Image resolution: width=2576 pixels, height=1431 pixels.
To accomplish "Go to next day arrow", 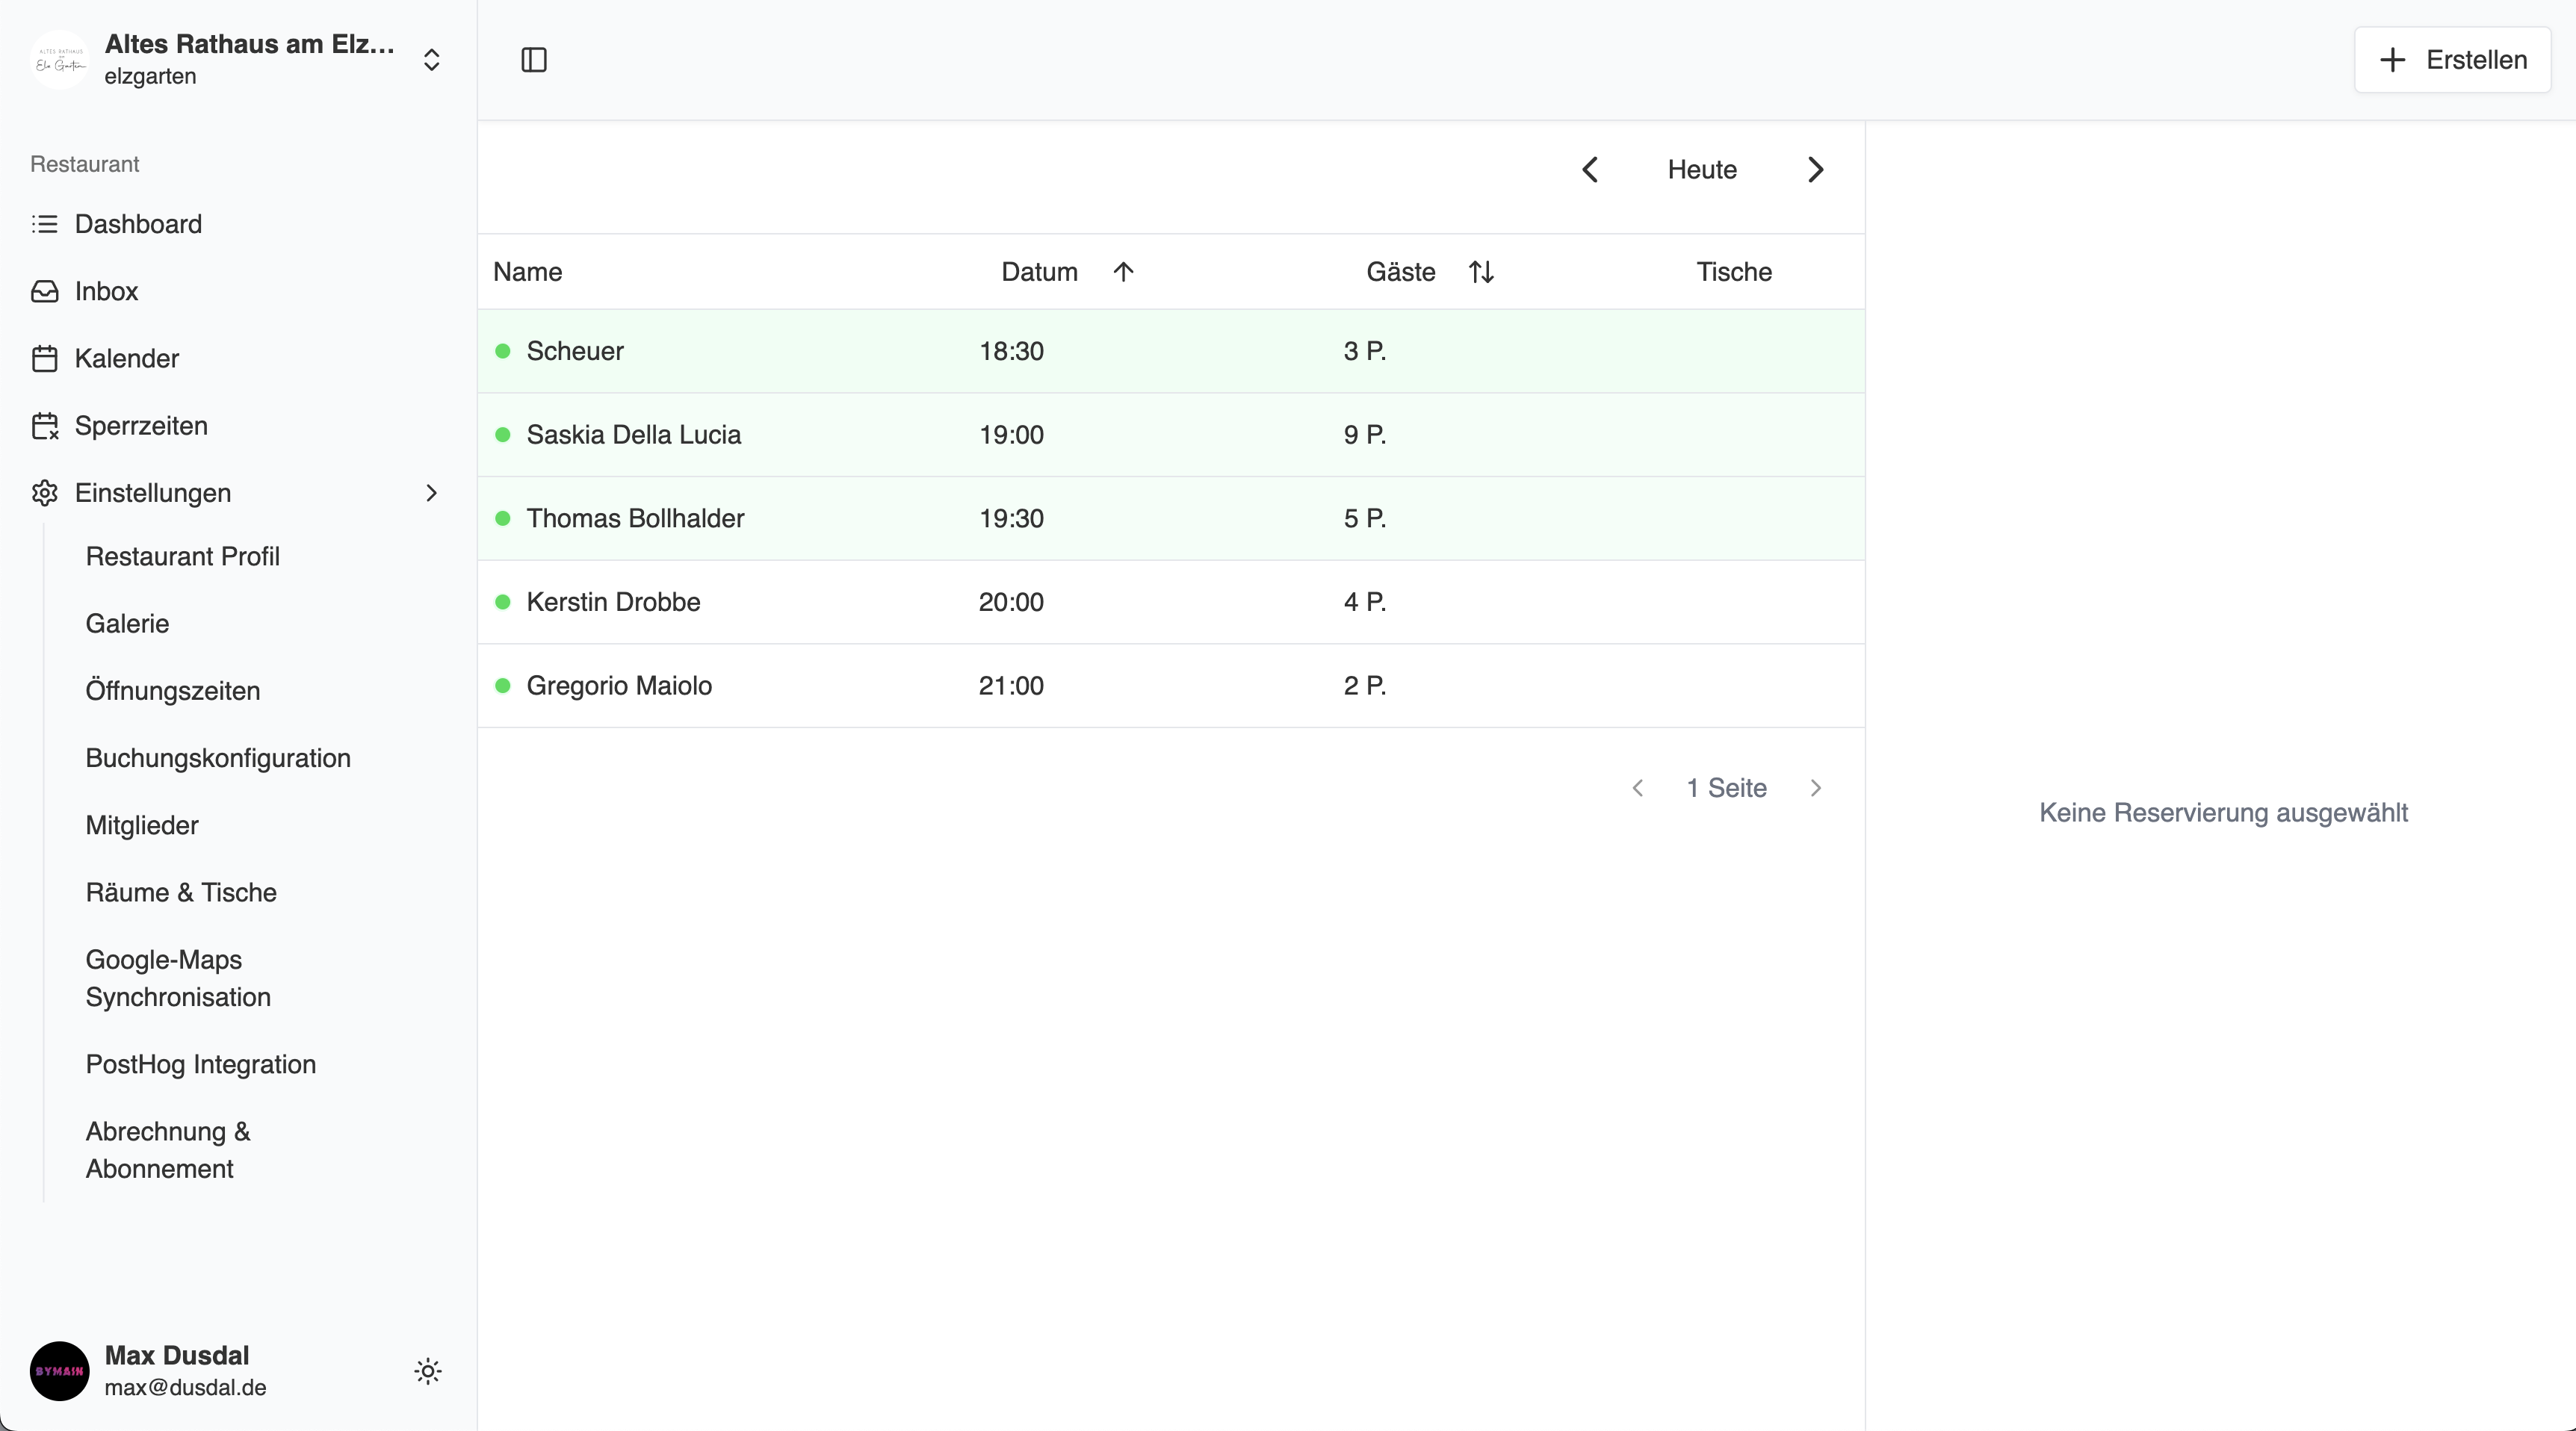I will point(1815,170).
